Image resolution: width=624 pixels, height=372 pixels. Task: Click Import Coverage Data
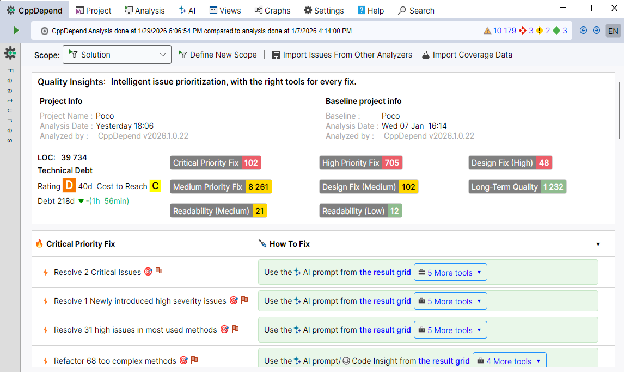click(467, 55)
